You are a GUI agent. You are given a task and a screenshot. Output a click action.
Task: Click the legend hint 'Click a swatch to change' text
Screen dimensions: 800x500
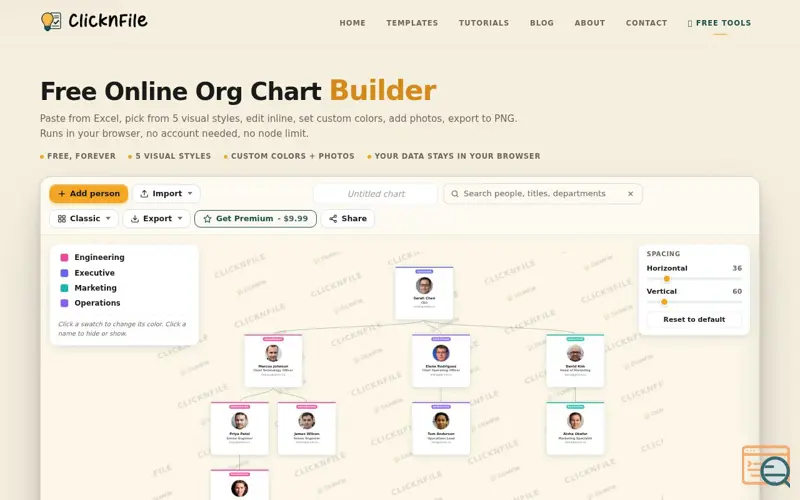coord(122,329)
